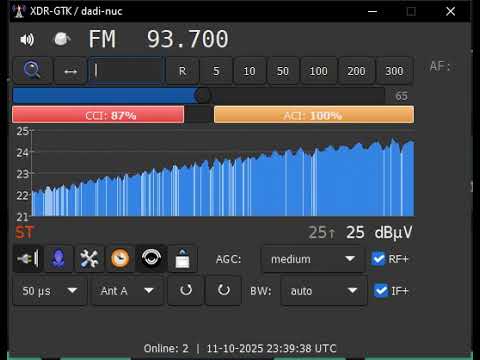This screenshot has height=360, width=480.
Task: Click the 11-10-2025 23:39:38 UTC timestamp
Action: [271, 348]
